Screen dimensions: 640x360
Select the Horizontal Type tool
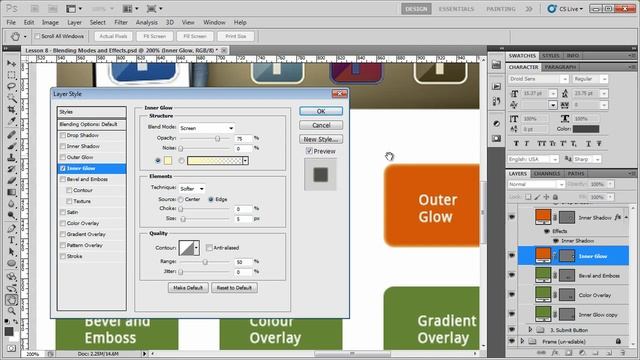coord(11,240)
